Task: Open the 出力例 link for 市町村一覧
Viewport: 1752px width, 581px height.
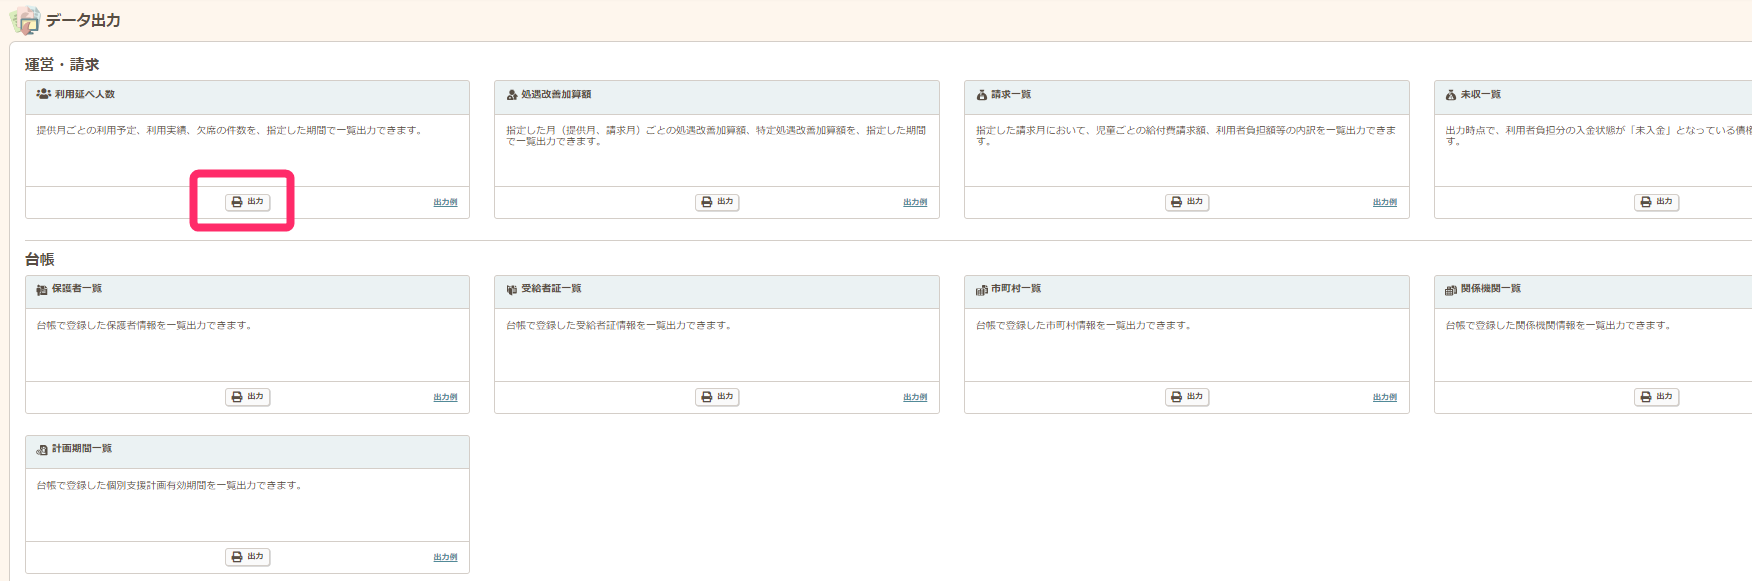Action: [1384, 398]
